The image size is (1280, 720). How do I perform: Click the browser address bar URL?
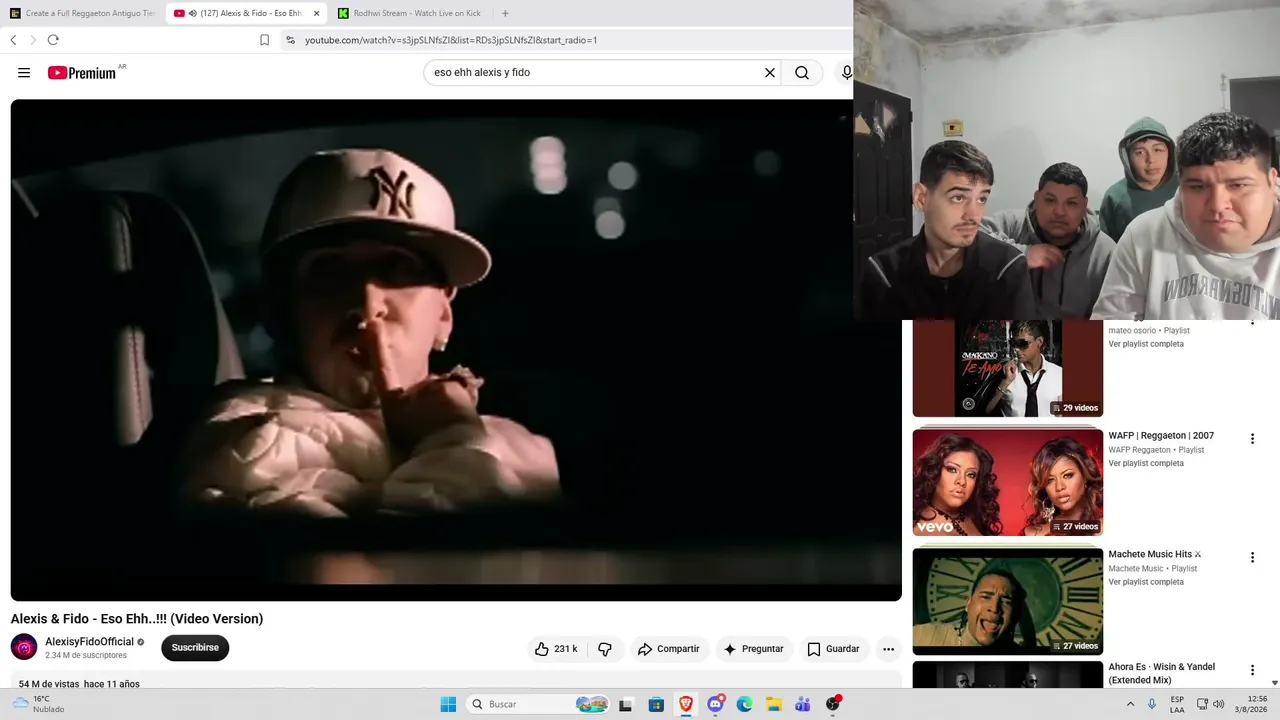[451, 40]
